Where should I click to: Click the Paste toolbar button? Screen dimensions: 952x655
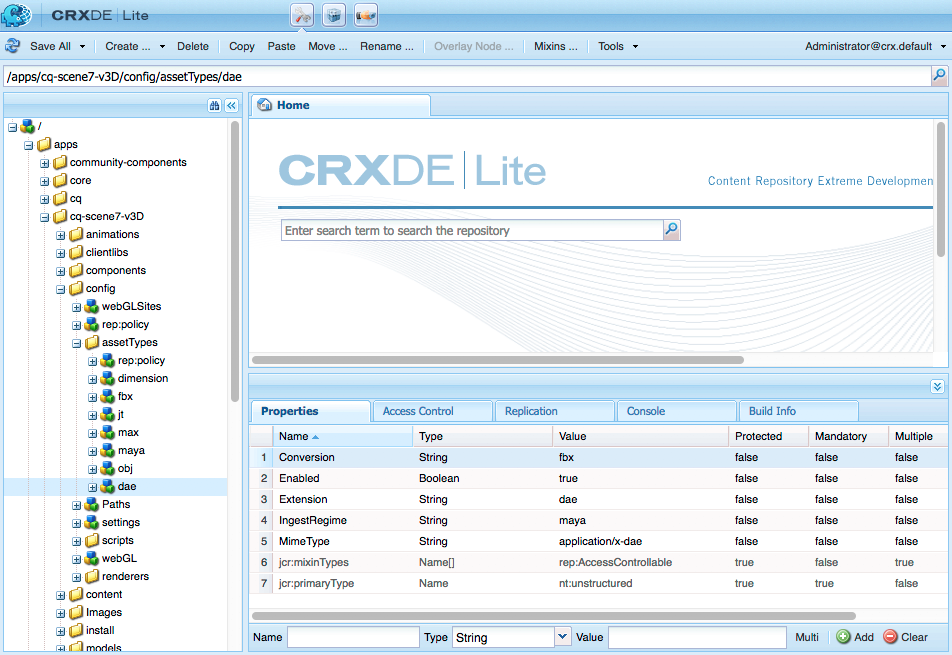281,46
